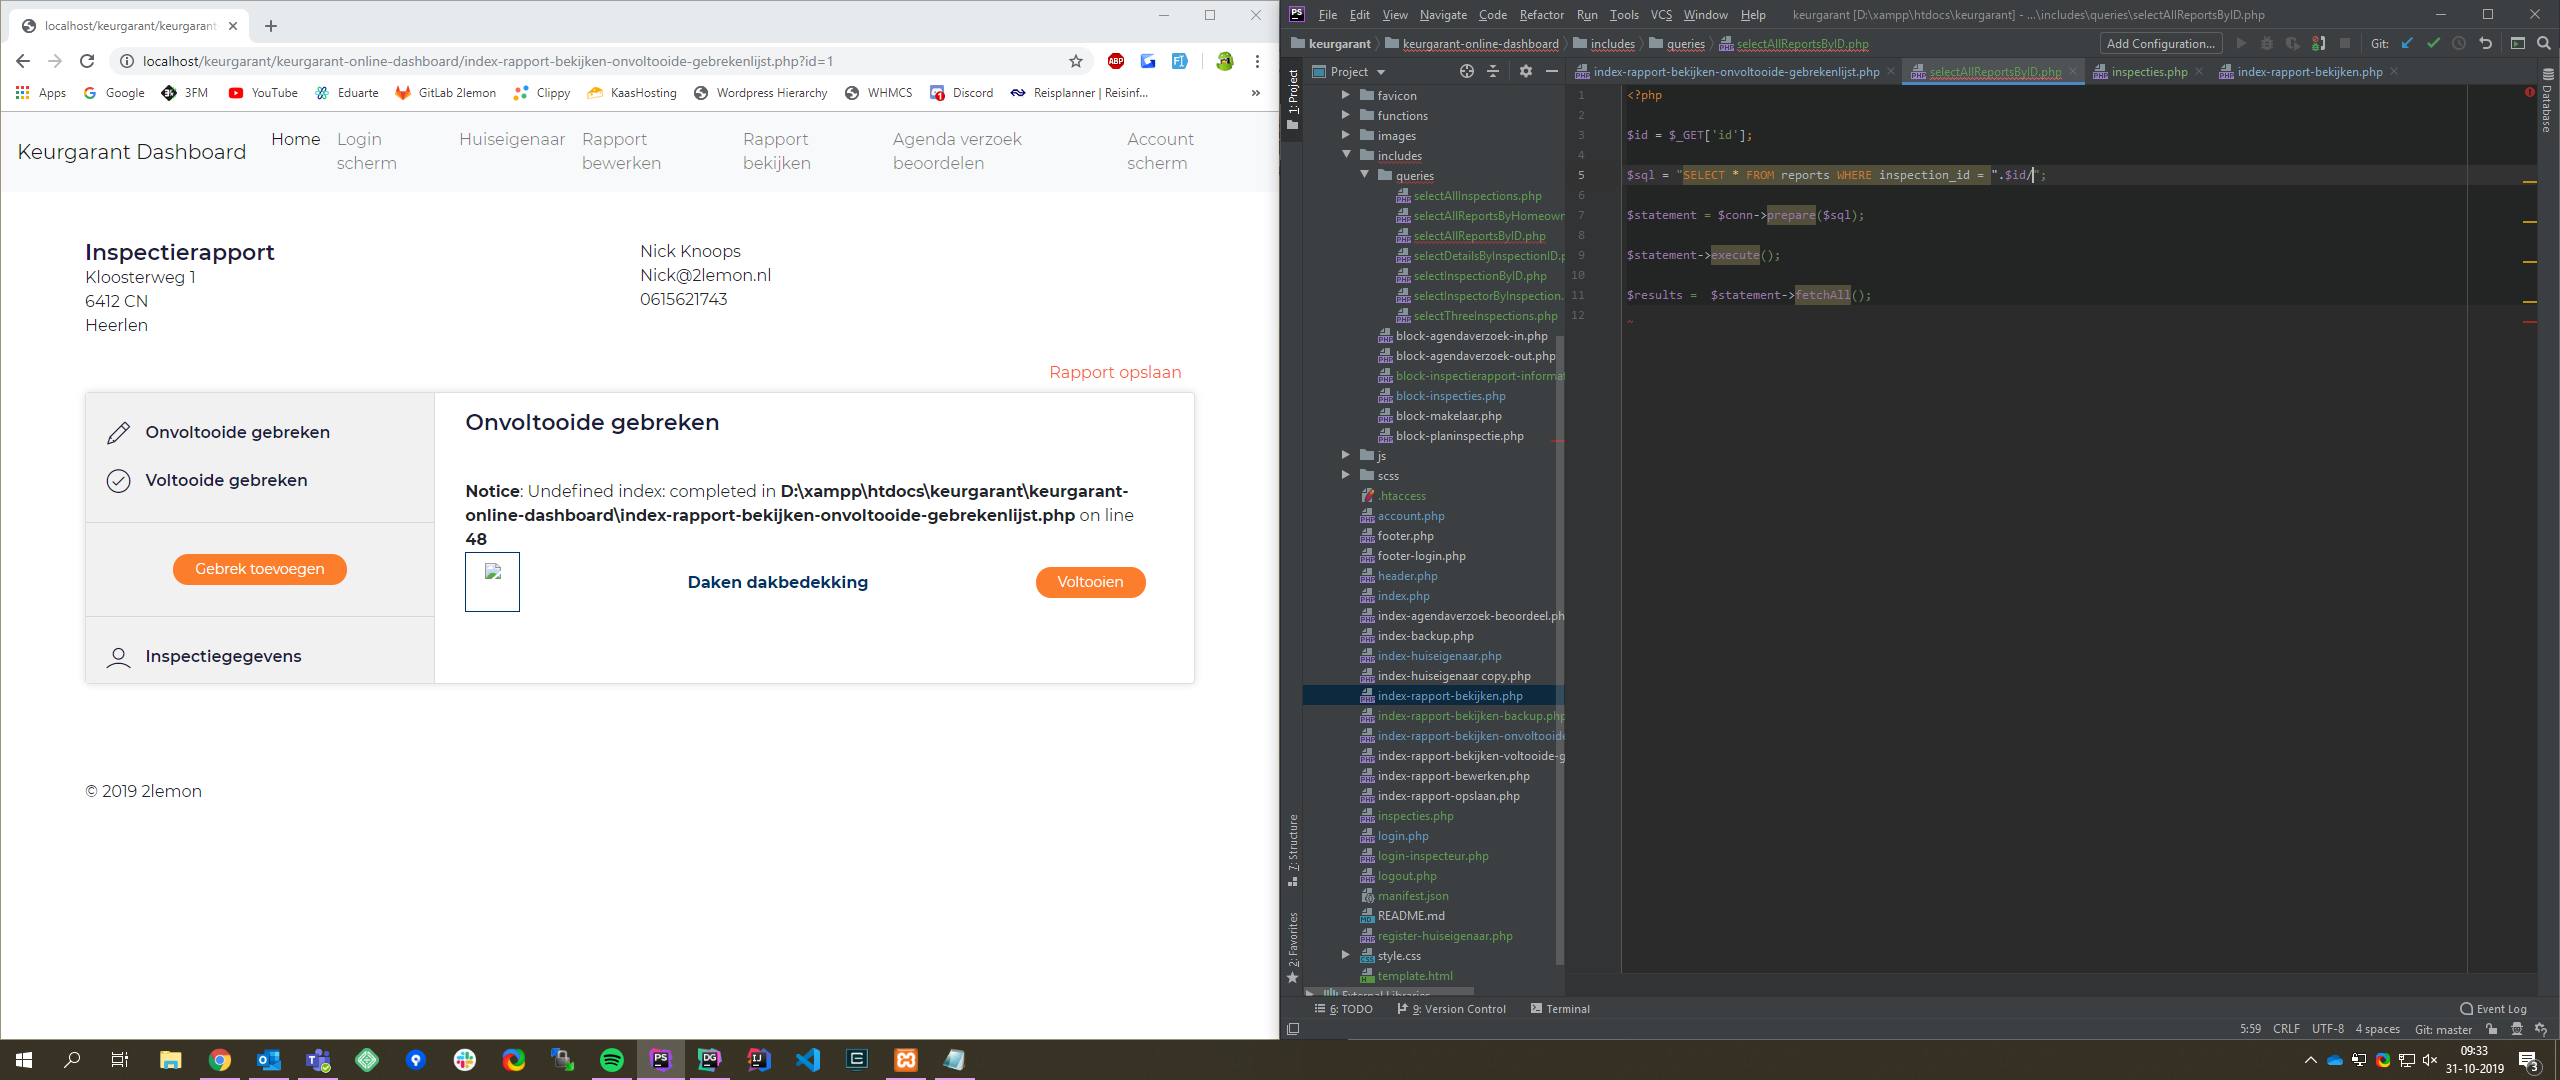This screenshot has width=2560, height=1080.
Task: Click the Git commit checkmark icon
Action: [2433, 43]
